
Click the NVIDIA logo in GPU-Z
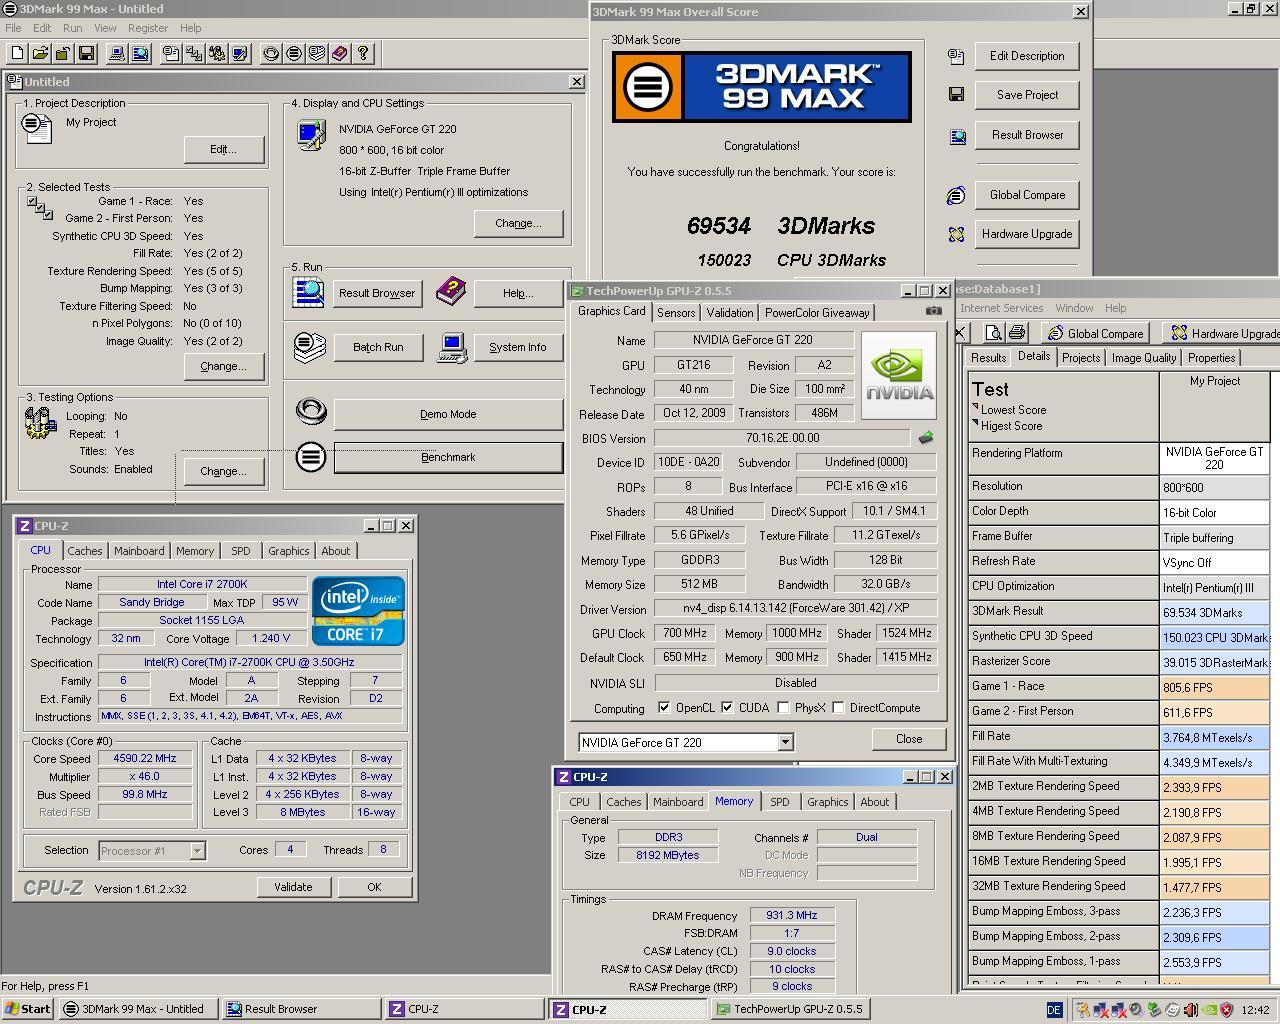coord(899,375)
